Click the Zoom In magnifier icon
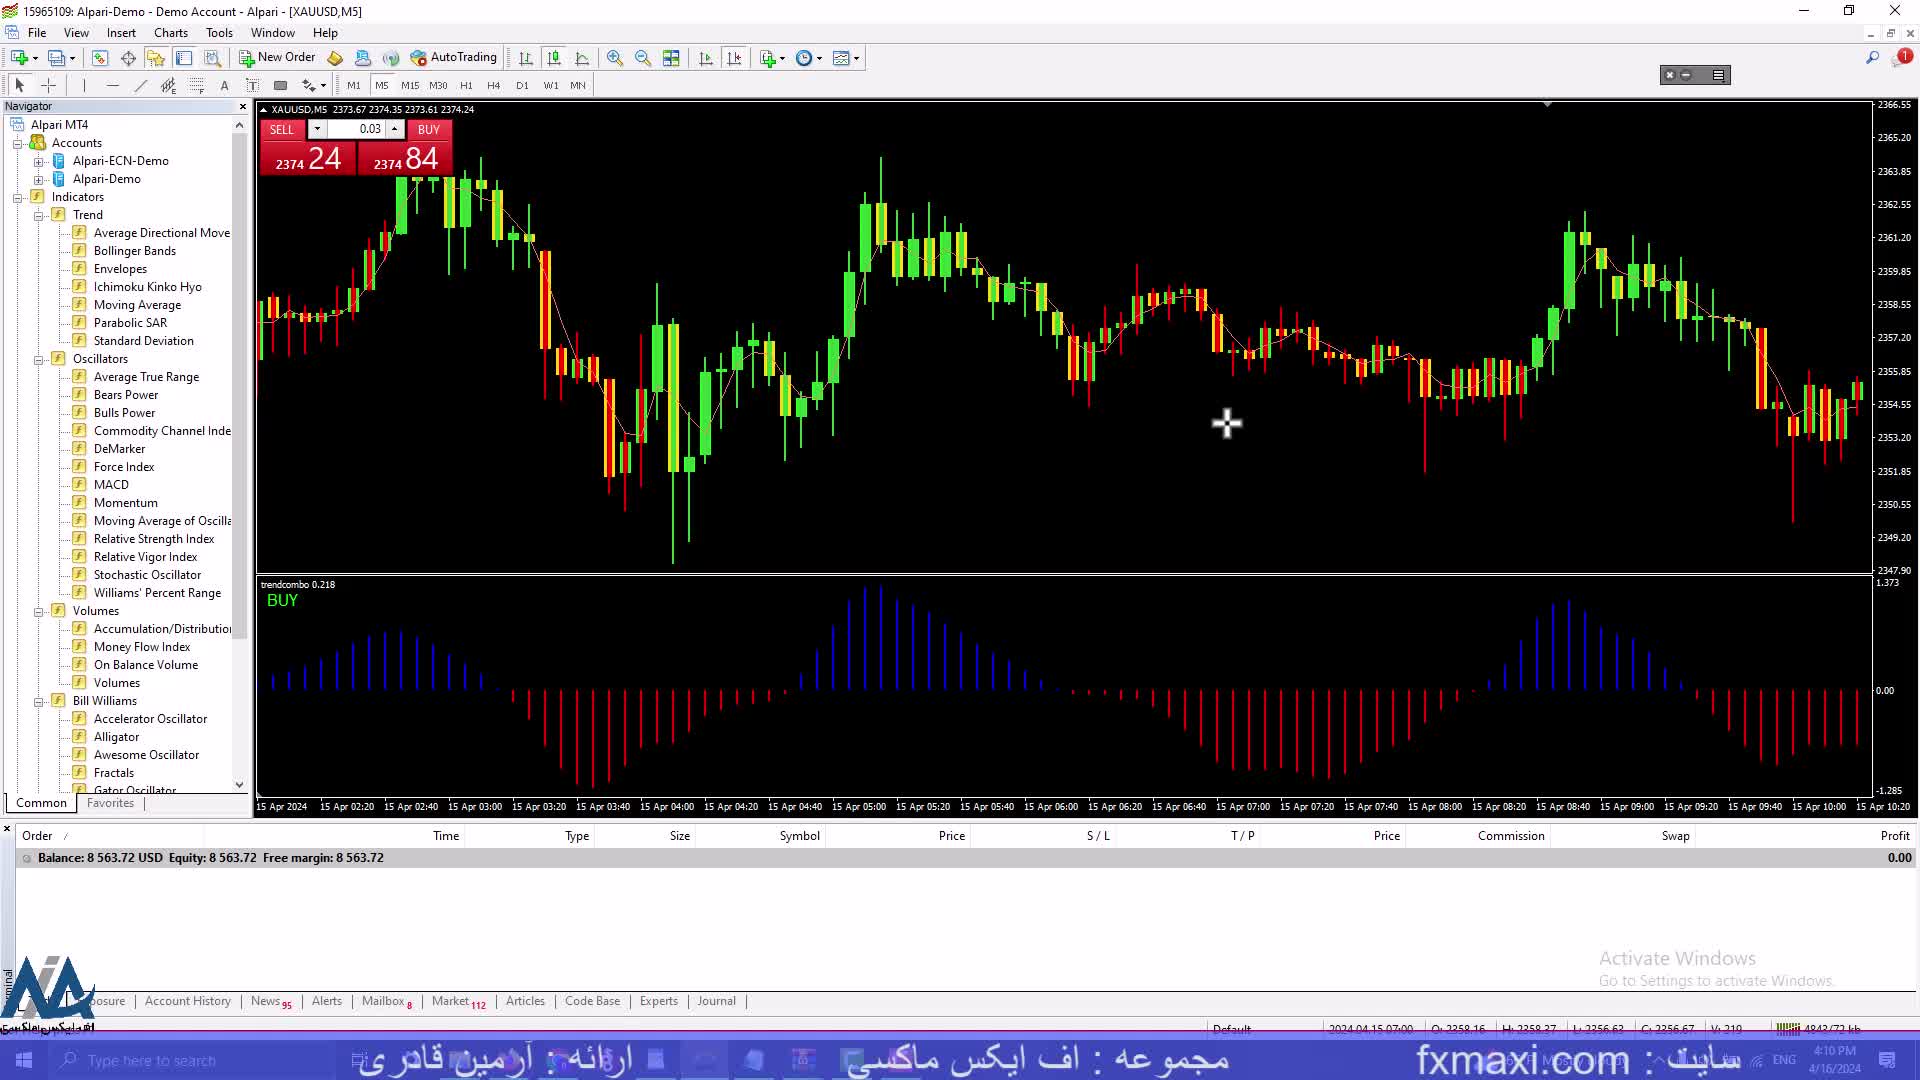This screenshot has height=1080, width=1920. tap(615, 58)
